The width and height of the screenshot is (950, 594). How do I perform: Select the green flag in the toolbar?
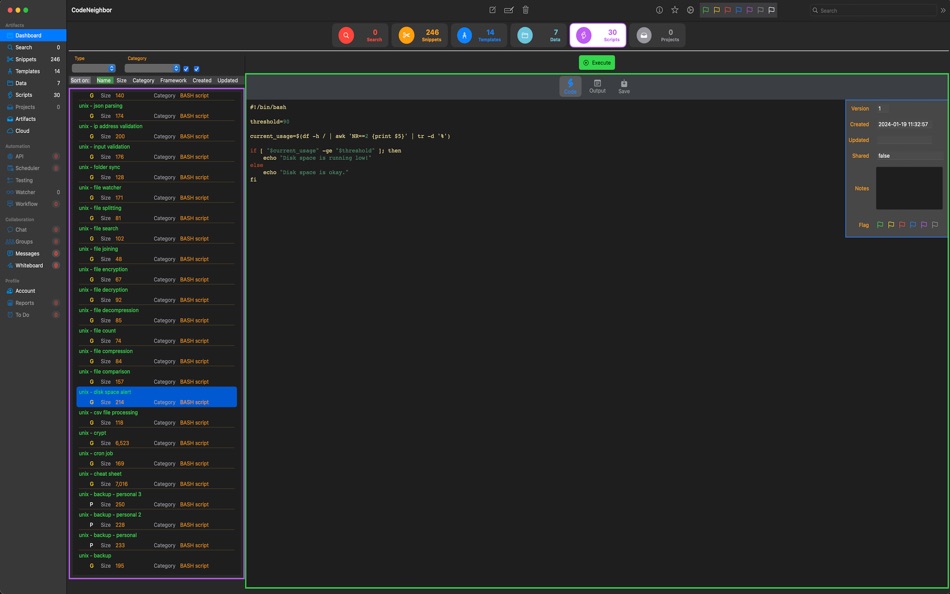tap(706, 10)
